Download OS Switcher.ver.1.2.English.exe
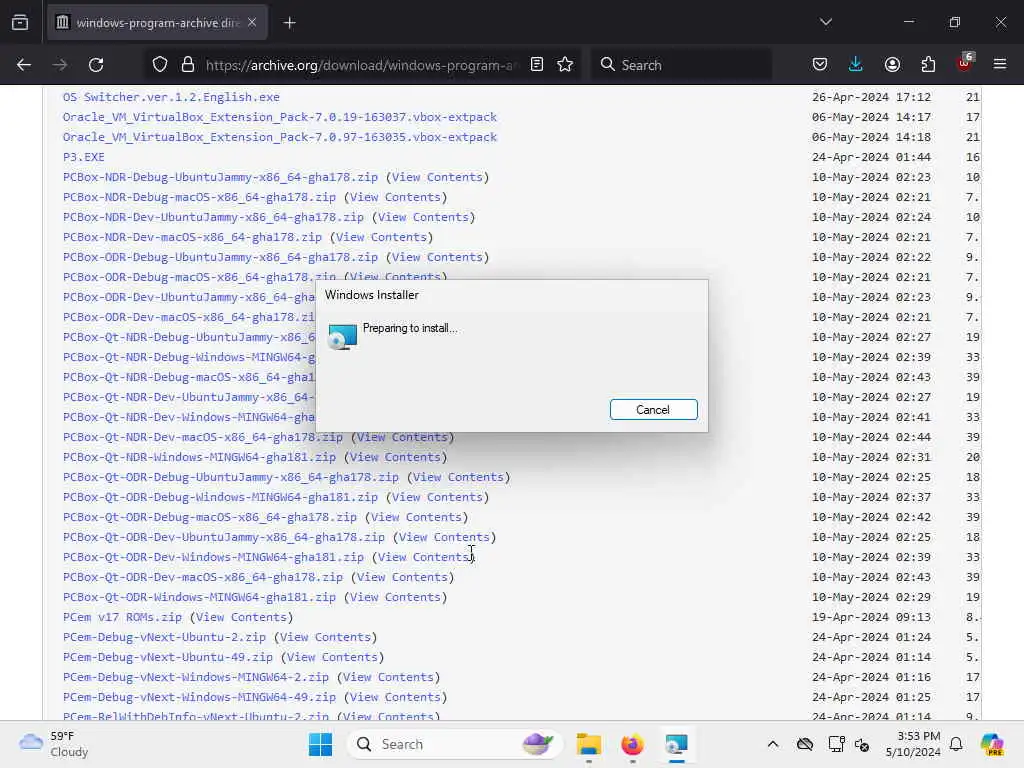 [171, 97]
